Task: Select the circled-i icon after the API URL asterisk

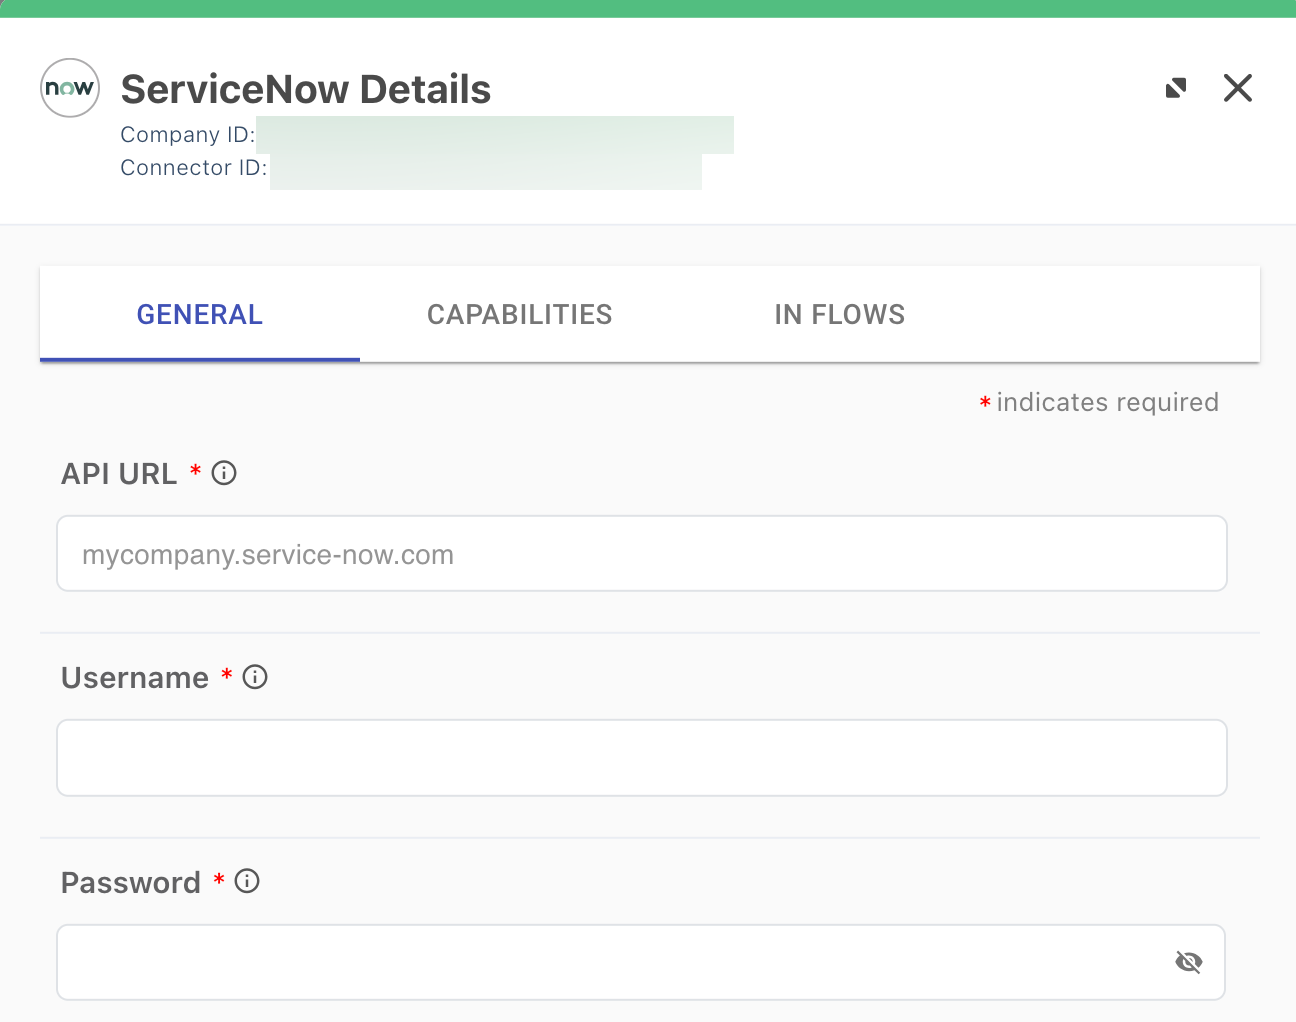Action: 224,472
